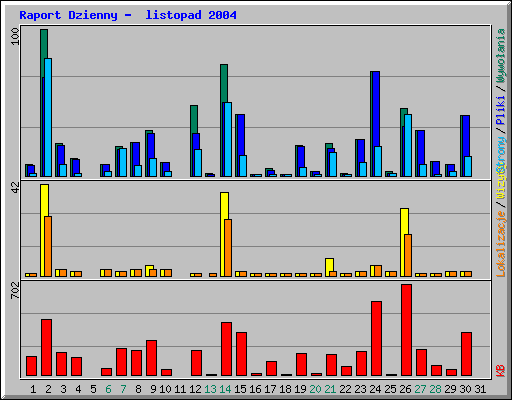512x400 pixels.
Task: Click day label "5" on the x-axis
Action: point(93,389)
